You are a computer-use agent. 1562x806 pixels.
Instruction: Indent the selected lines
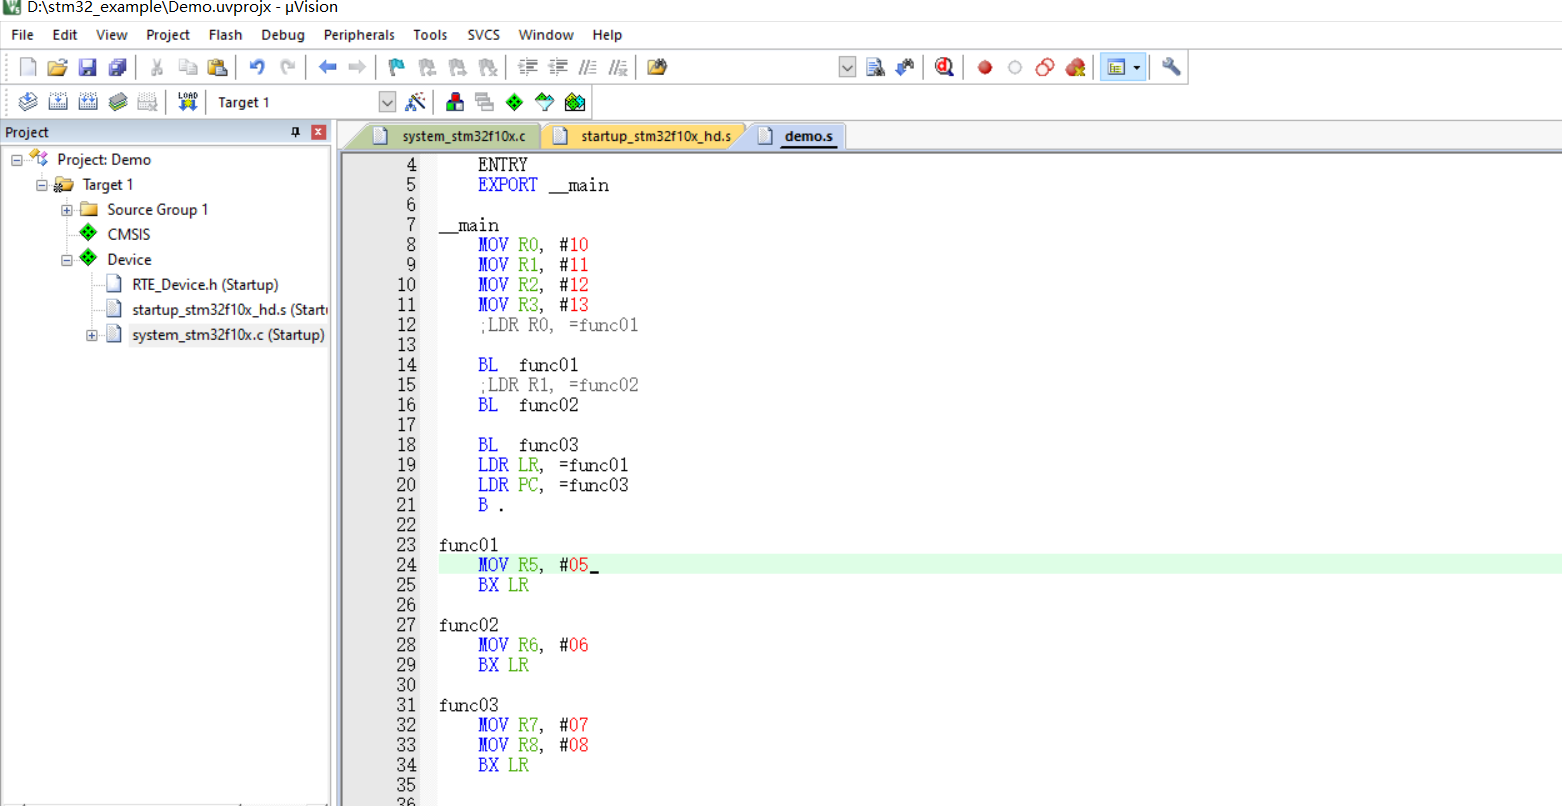point(528,67)
